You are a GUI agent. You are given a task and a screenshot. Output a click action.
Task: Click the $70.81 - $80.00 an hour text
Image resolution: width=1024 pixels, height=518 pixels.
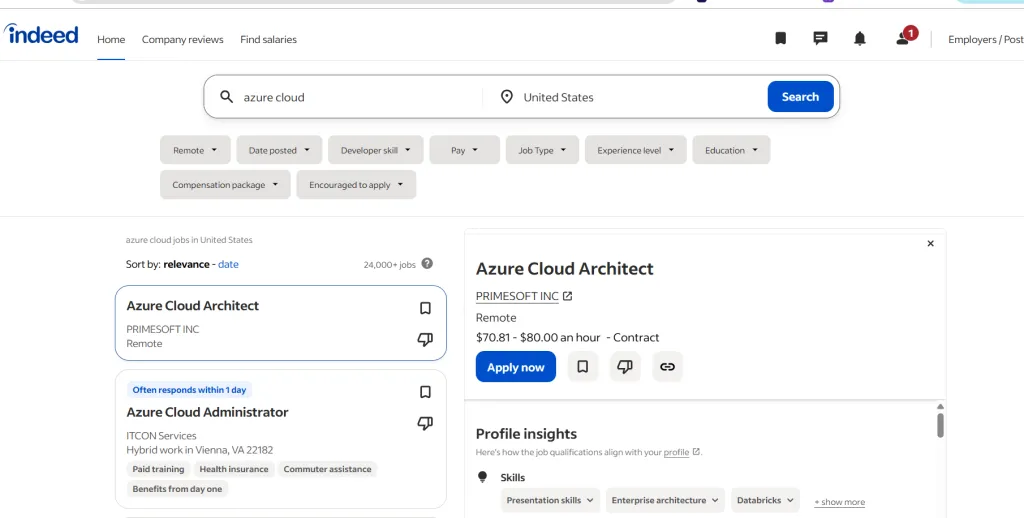(x=538, y=337)
